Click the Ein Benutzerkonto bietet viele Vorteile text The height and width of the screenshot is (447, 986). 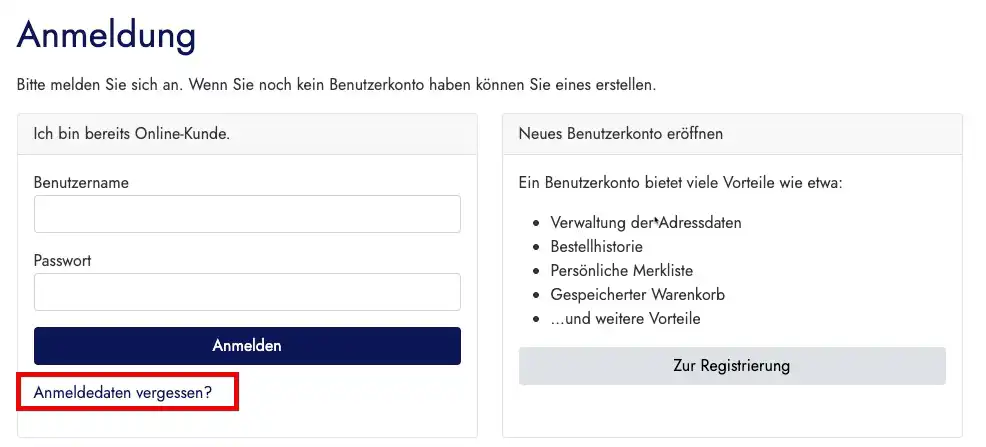pyautogui.click(x=680, y=183)
